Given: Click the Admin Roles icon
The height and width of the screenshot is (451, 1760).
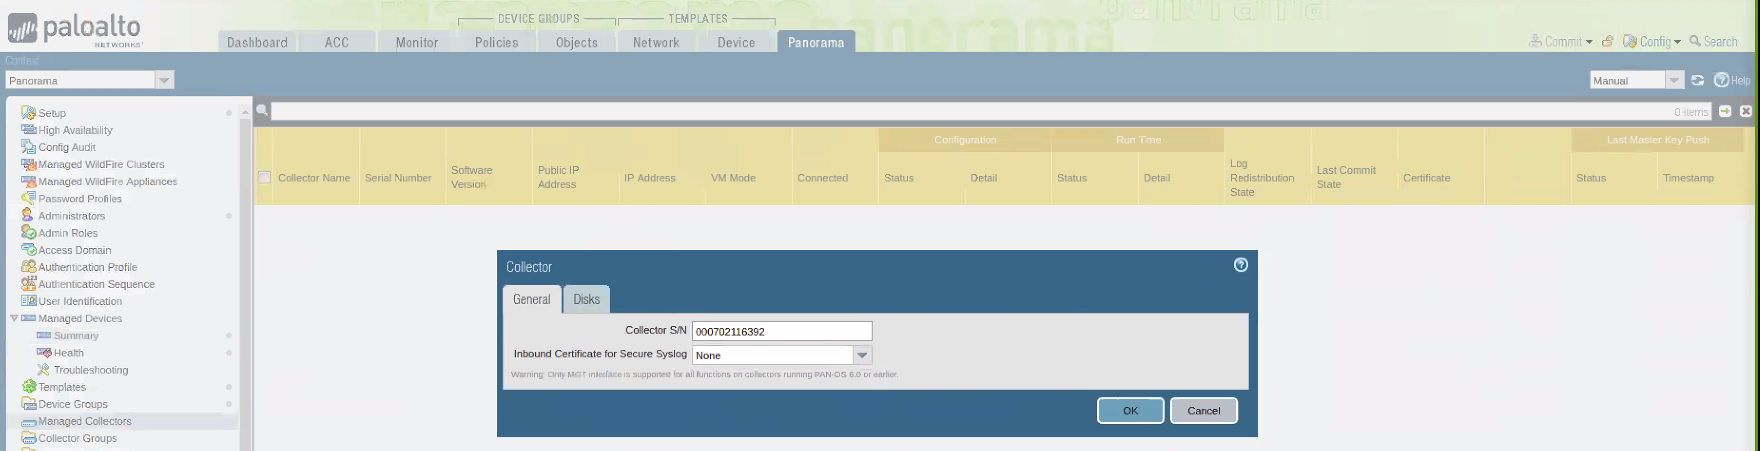Looking at the screenshot, I should [28, 232].
